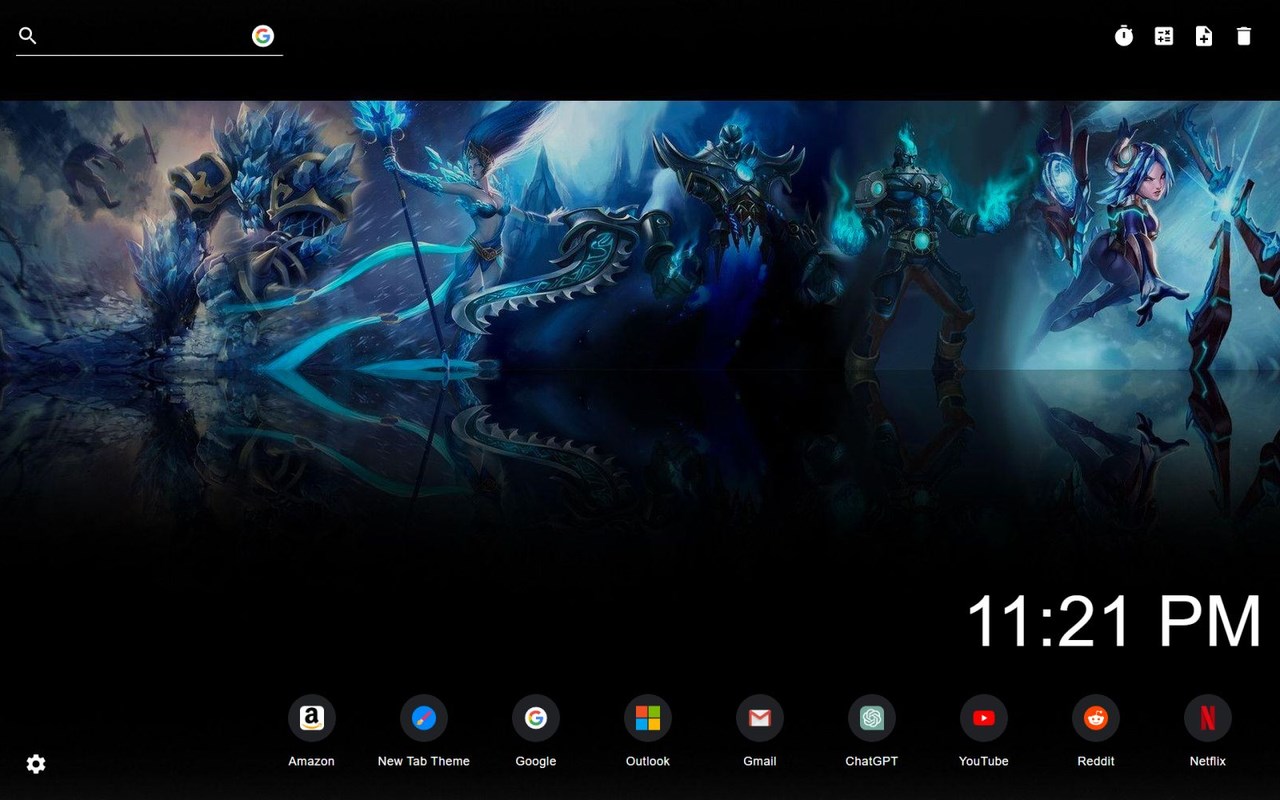
Task: Open the Google shortcut in the bottom row
Action: [x=536, y=718]
